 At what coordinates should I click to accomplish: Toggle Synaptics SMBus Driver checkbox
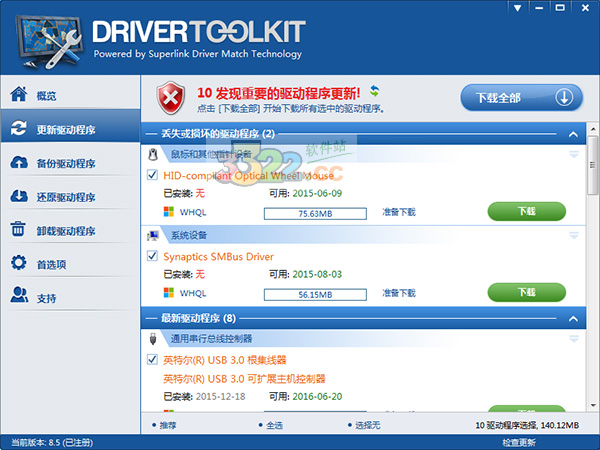153,256
